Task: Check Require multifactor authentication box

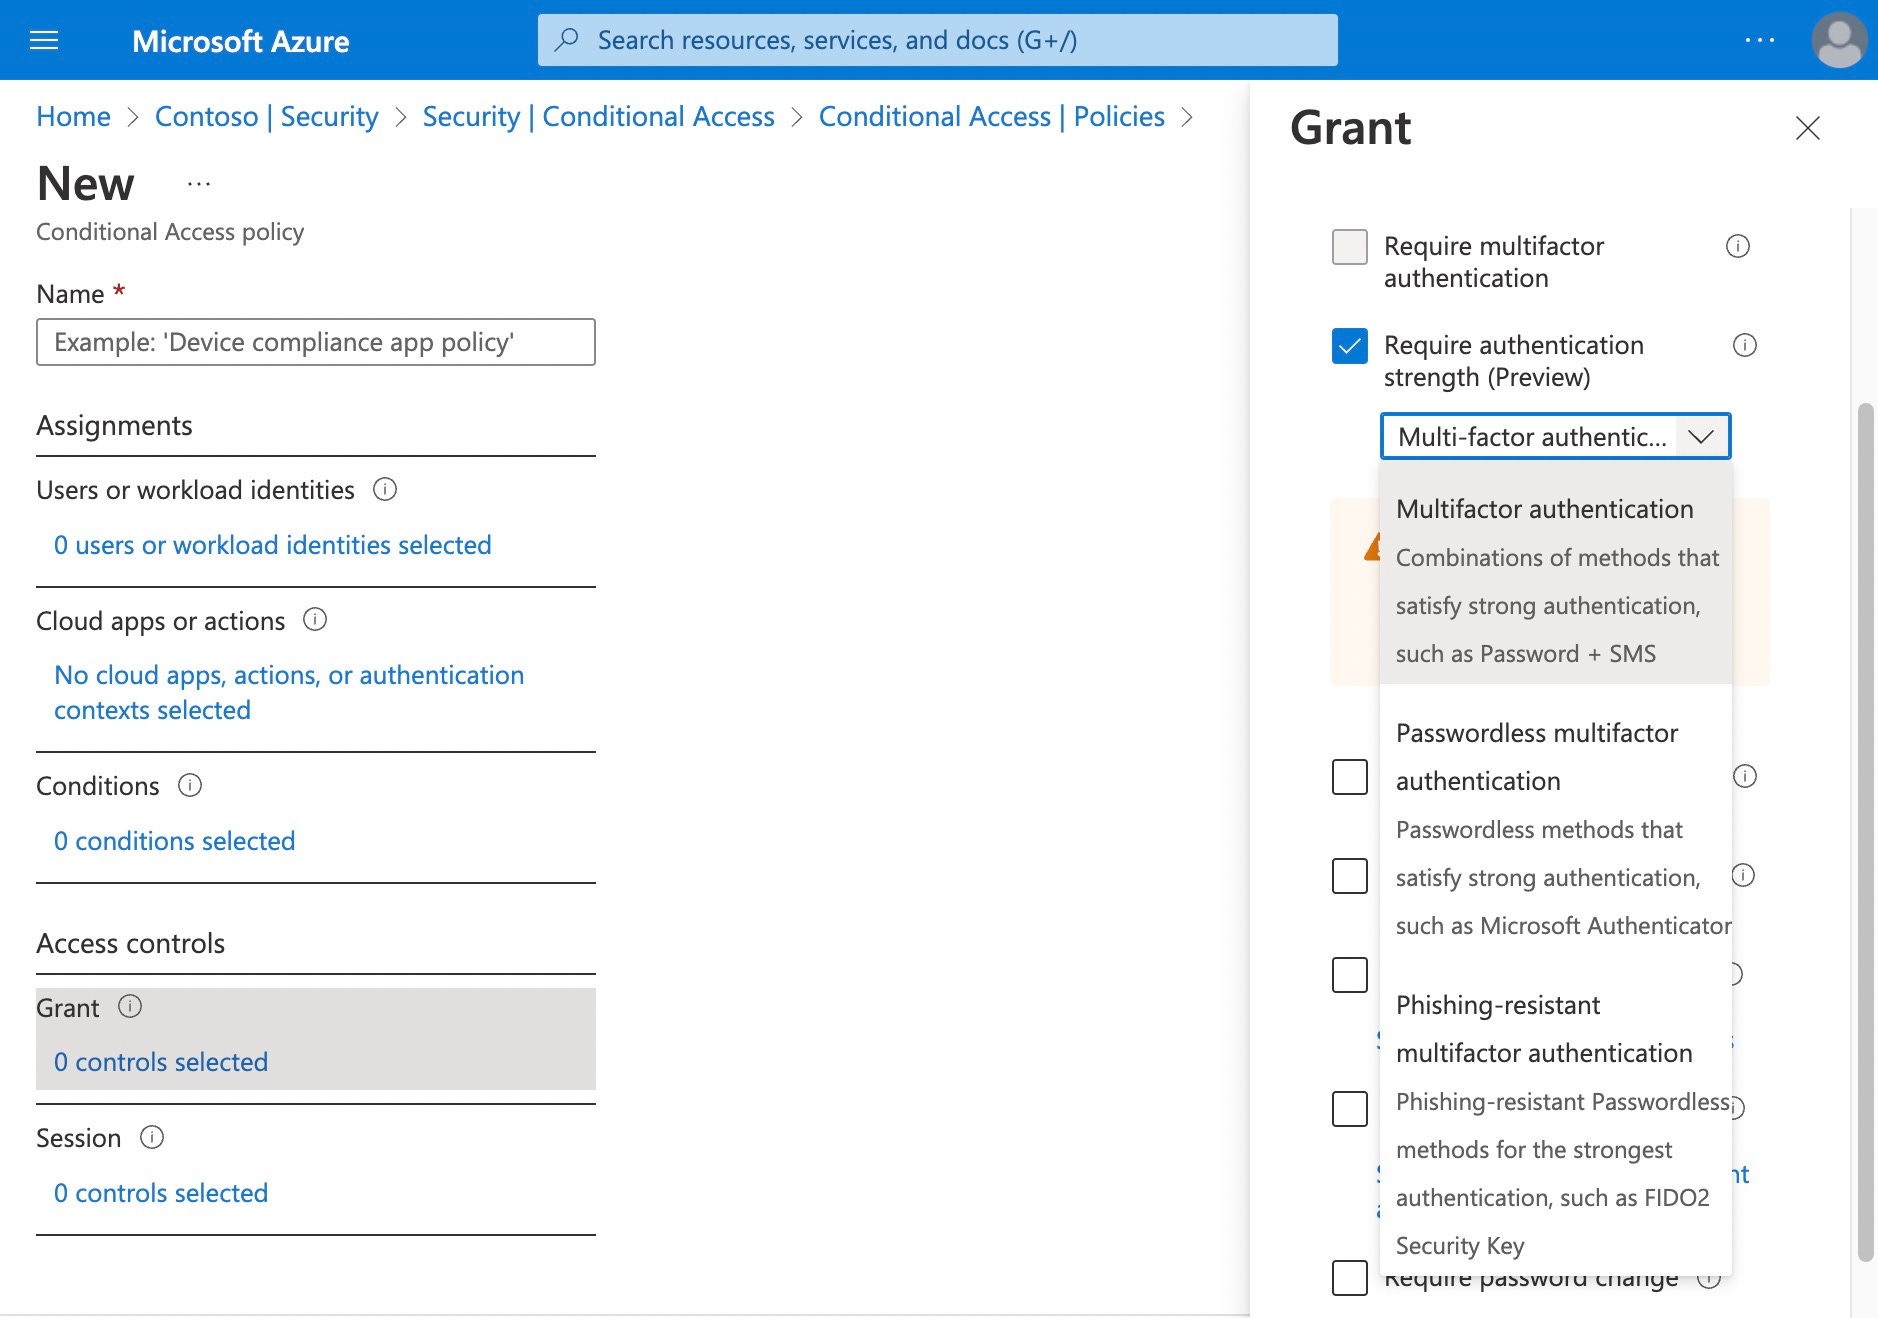Action: tap(1350, 247)
